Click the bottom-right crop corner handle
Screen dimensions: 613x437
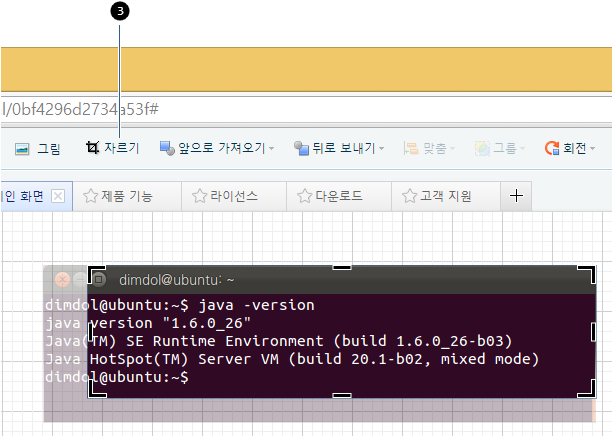pyautogui.click(x=586, y=389)
